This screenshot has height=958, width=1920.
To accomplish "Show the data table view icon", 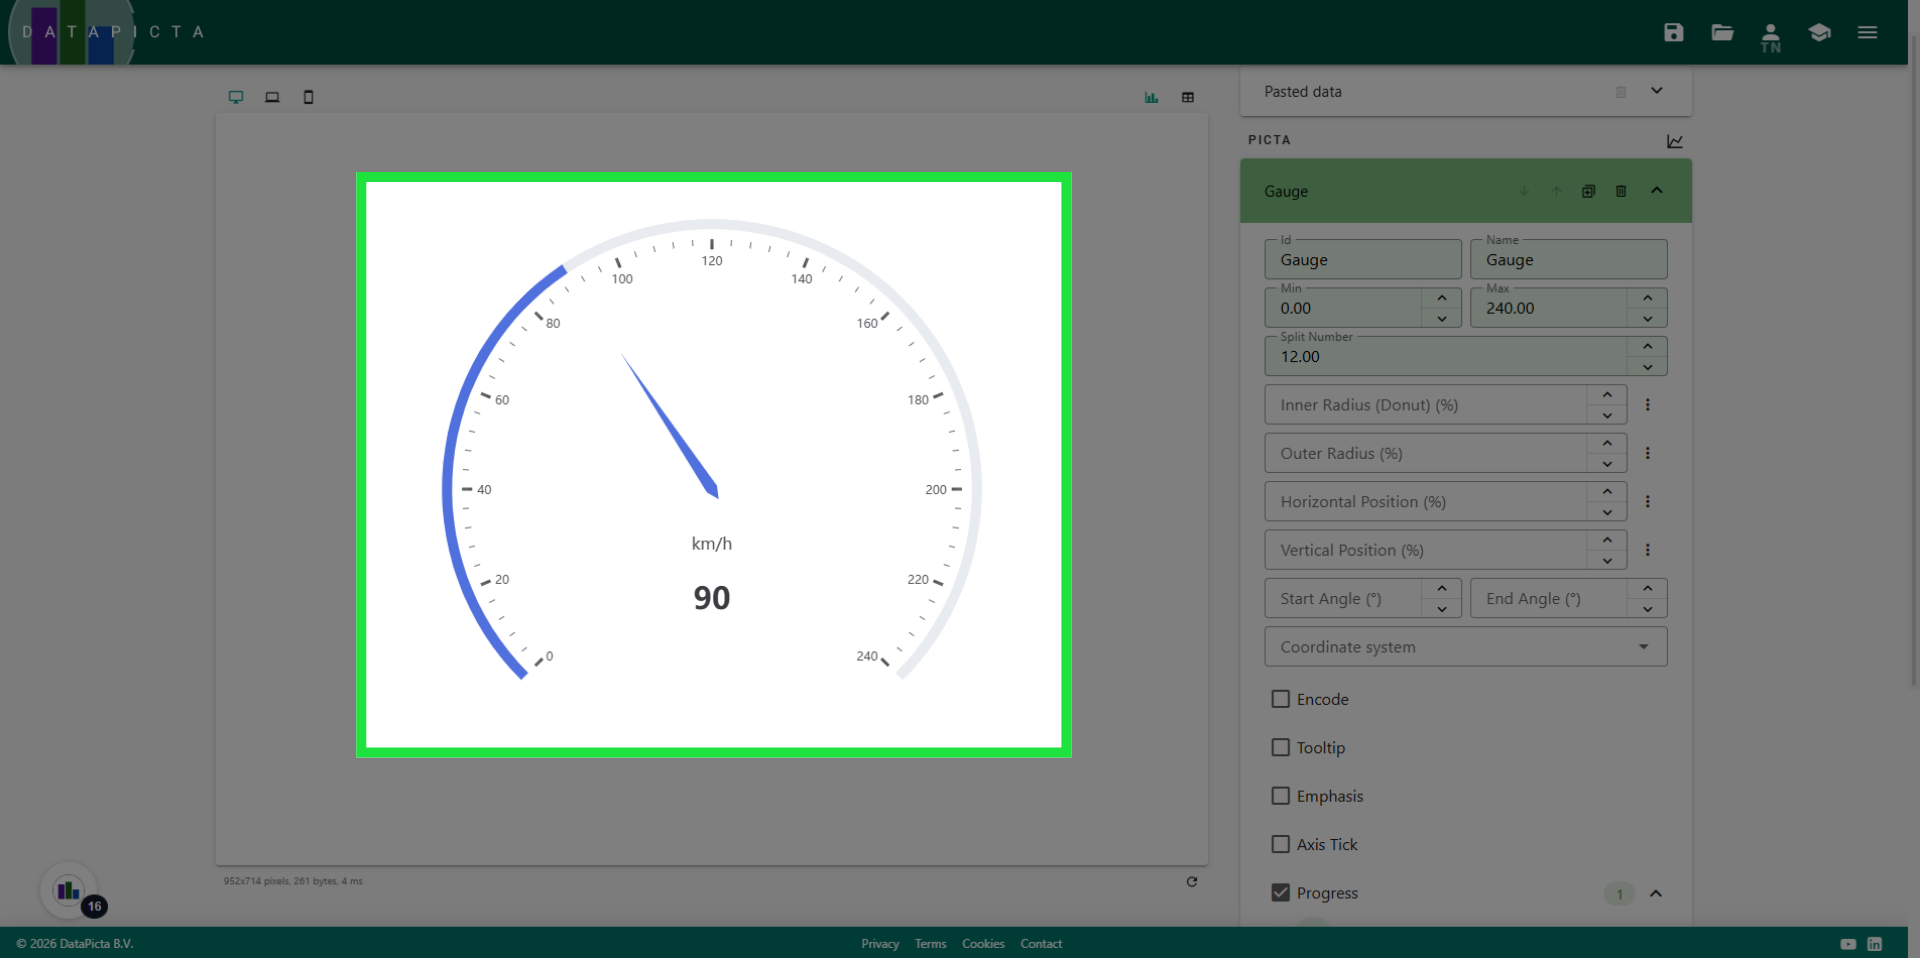I will pos(1188,97).
